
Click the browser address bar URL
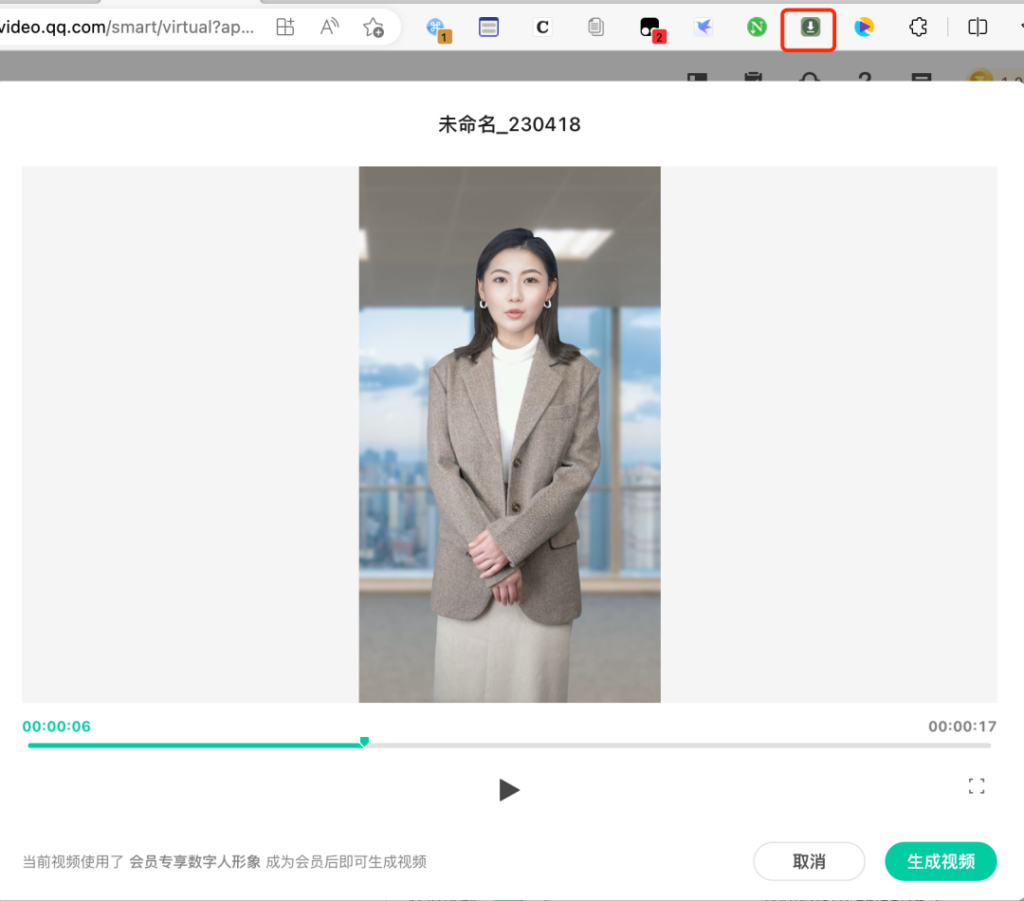click(130, 27)
